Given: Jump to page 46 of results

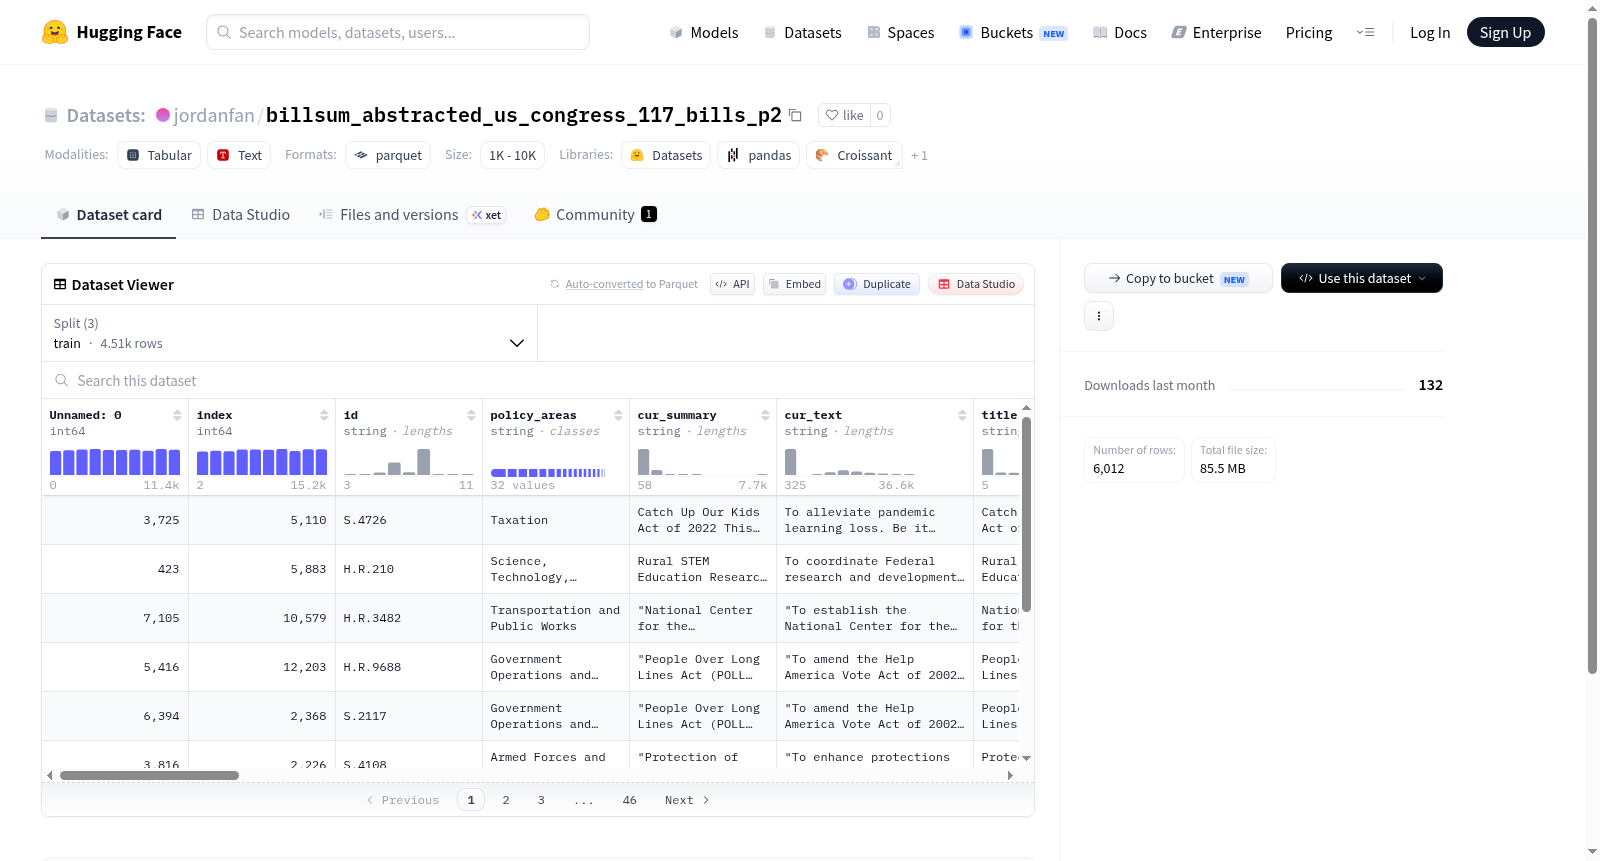Looking at the screenshot, I should click(x=629, y=800).
